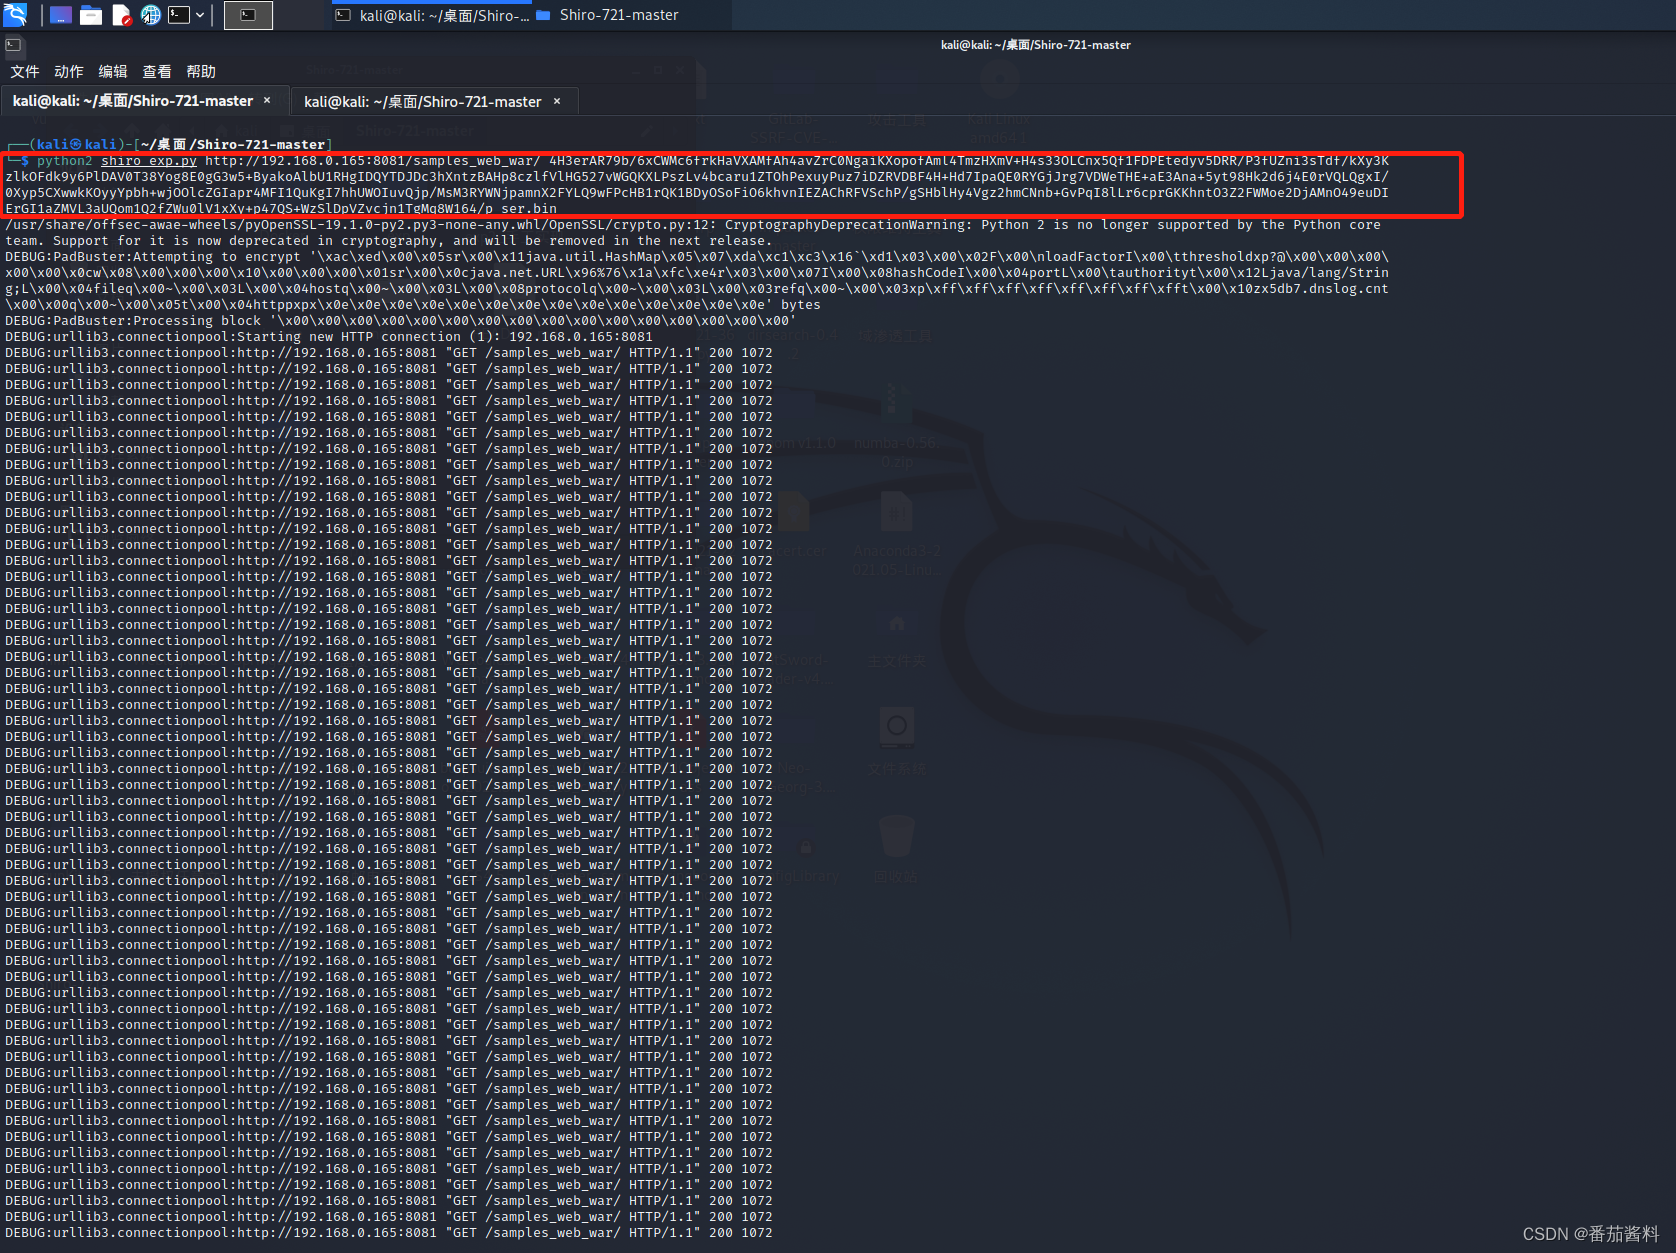The image size is (1676, 1253).
Task: Open the 编辑 menu
Action: coord(113,72)
